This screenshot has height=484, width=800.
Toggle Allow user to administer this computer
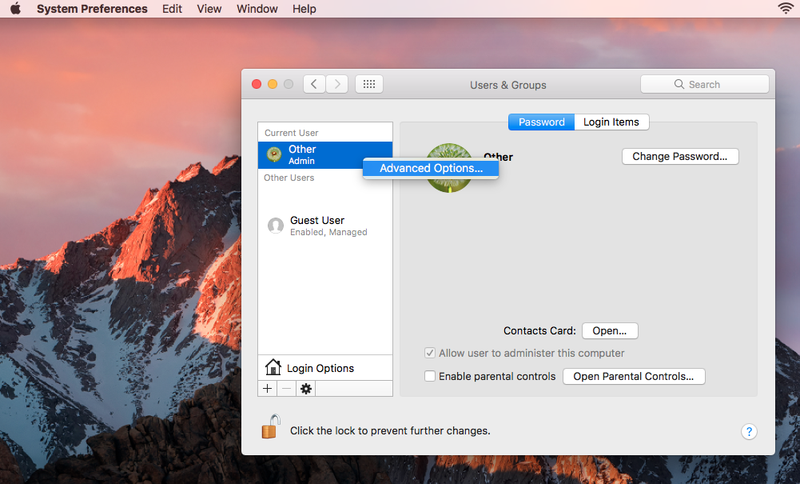pyautogui.click(x=430, y=353)
